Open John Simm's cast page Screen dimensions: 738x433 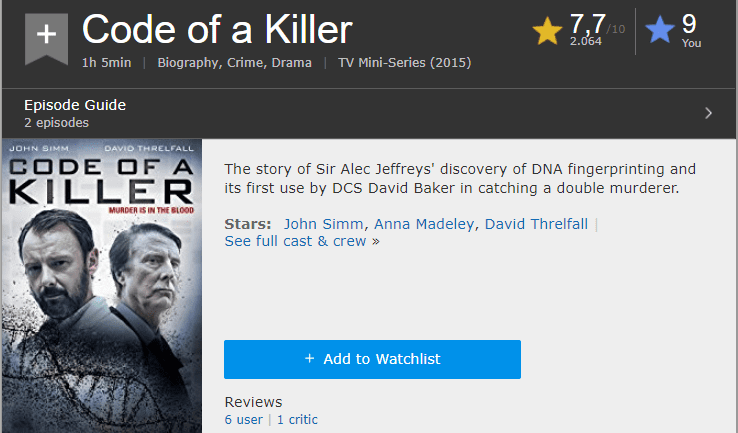tap(325, 224)
